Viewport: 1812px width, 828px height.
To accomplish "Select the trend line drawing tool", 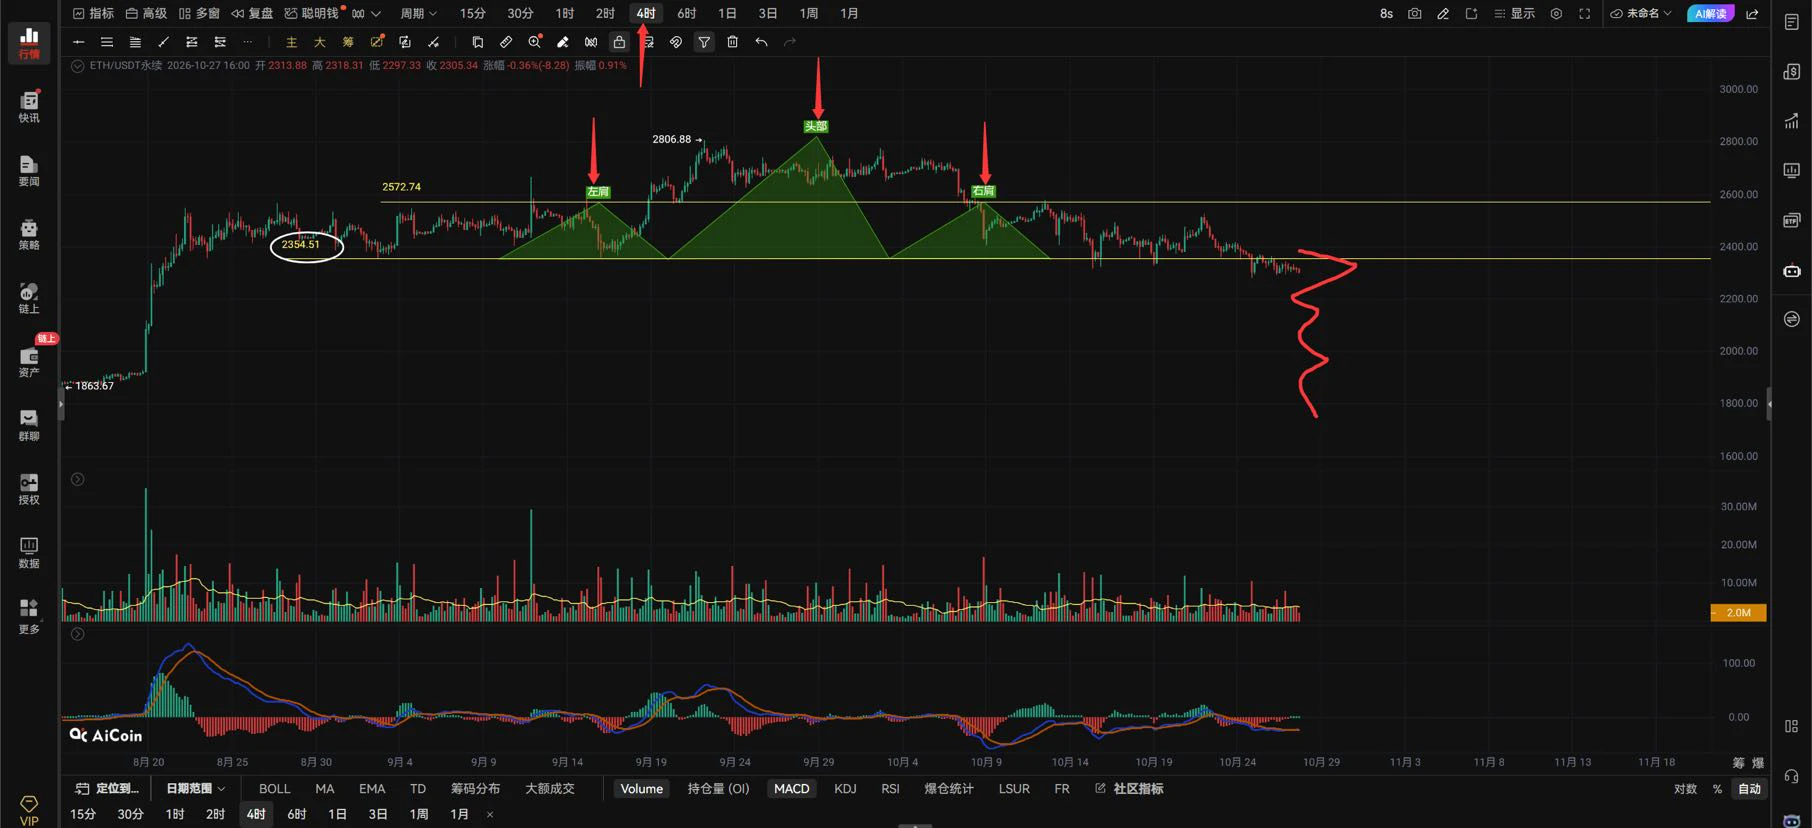I will coord(163,42).
